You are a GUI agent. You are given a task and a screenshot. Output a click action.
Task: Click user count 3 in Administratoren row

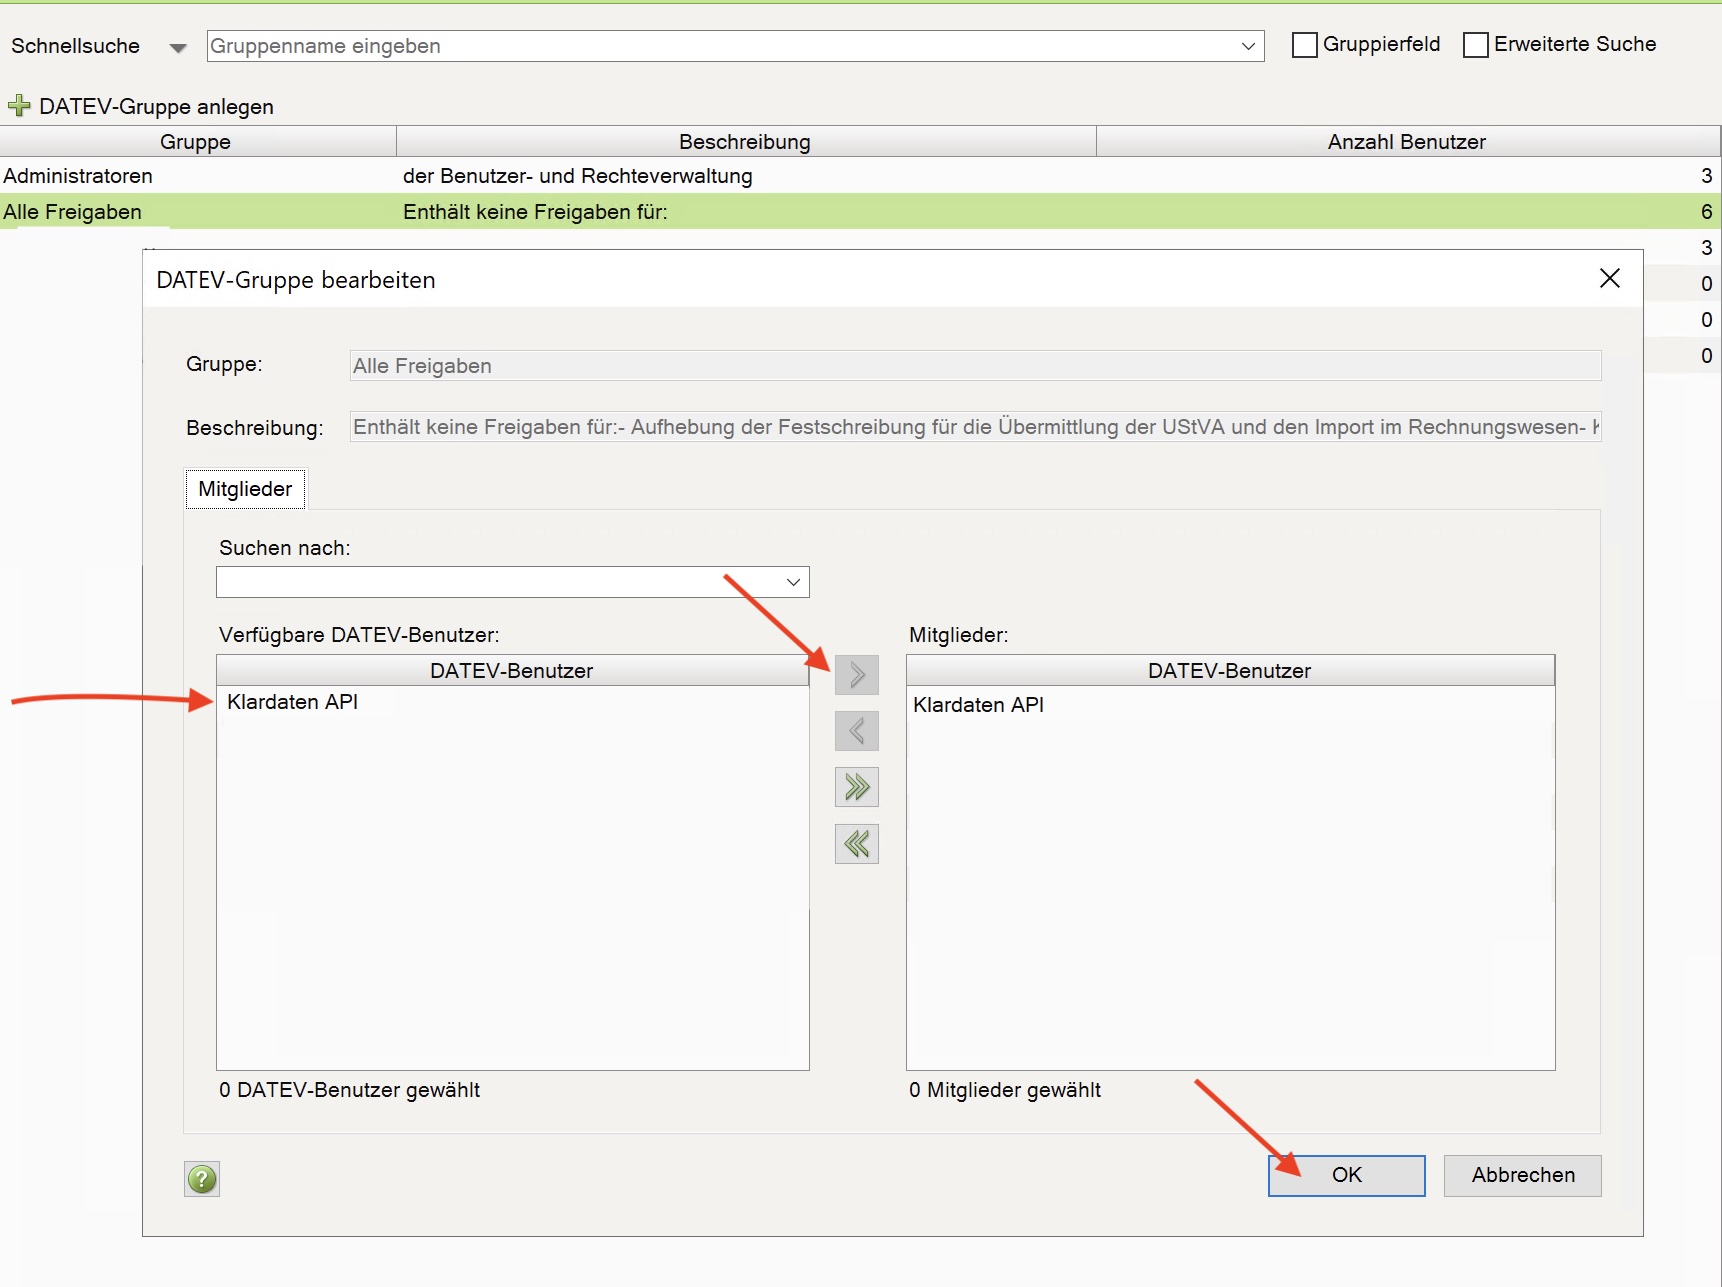point(1706,176)
